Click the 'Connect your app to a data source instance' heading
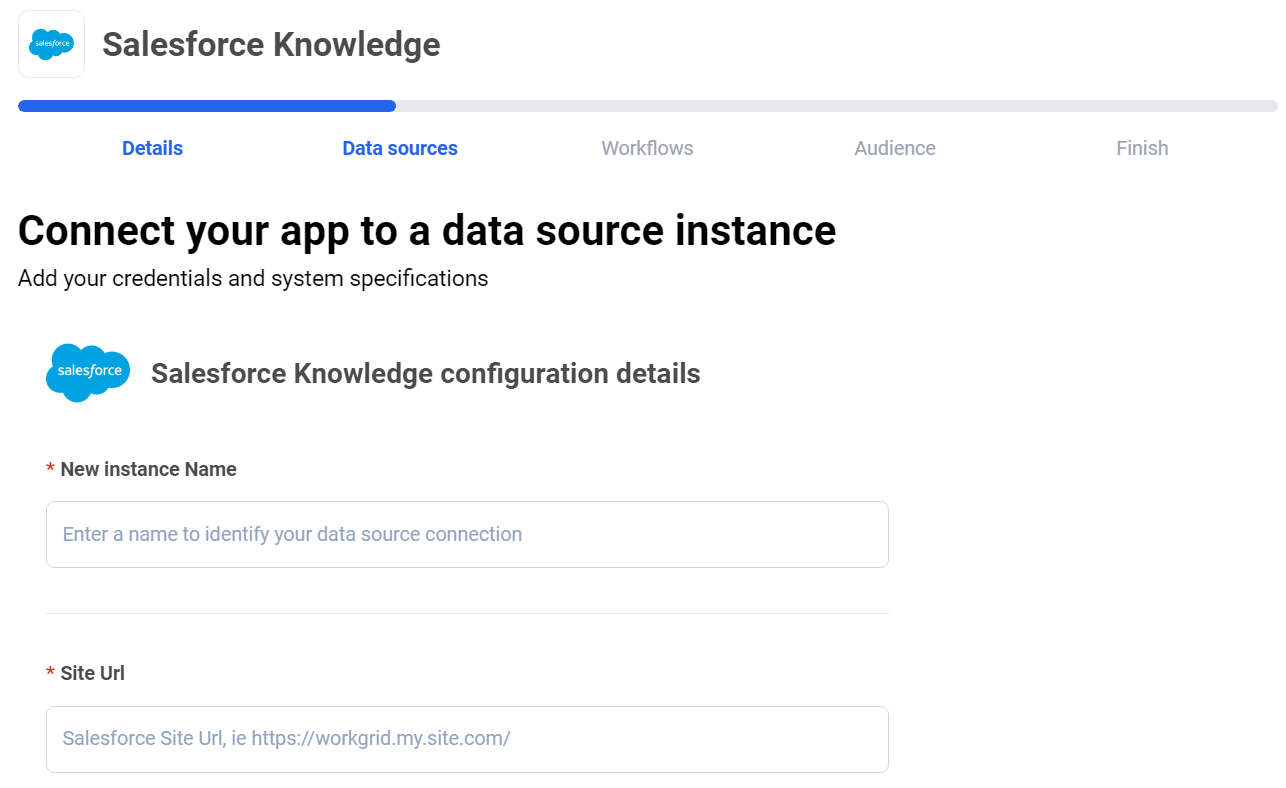 pos(427,231)
